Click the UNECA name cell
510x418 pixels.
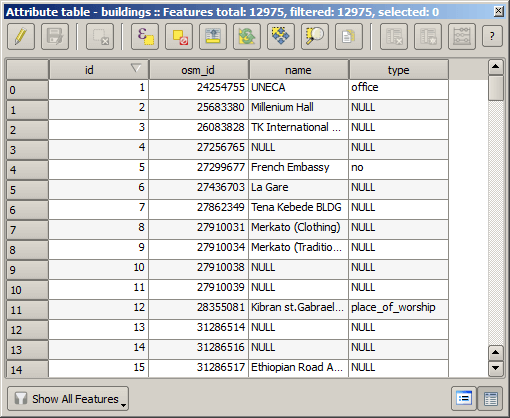298,87
